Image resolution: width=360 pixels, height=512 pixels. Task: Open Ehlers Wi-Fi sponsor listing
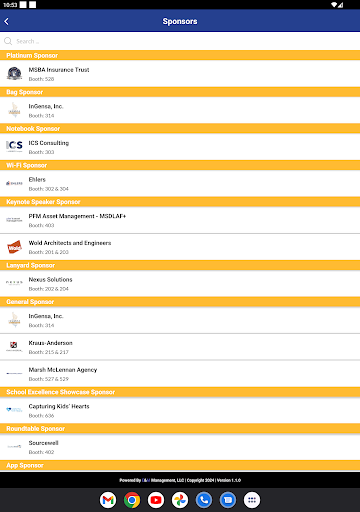tap(180, 184)
